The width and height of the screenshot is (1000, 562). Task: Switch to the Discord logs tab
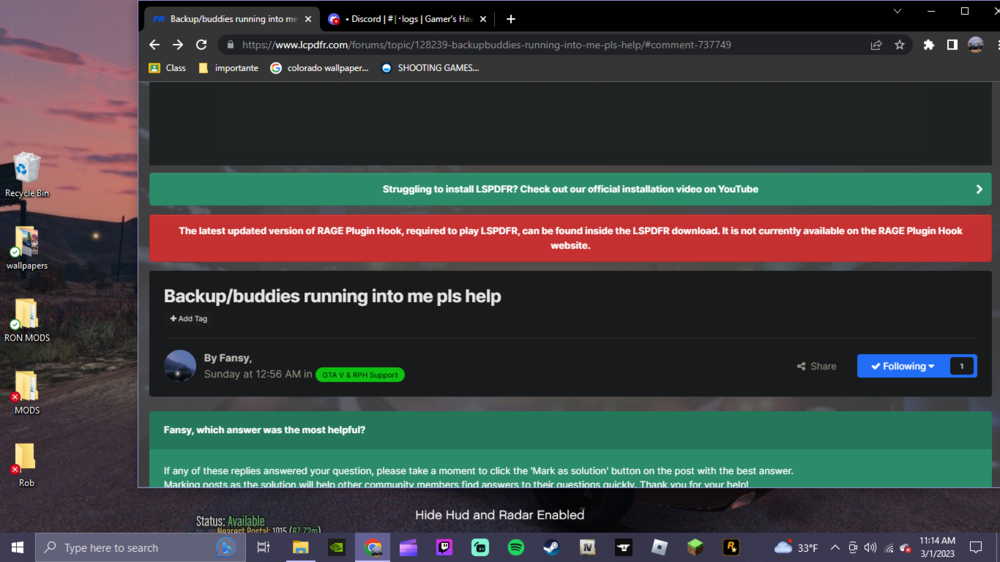[408, 19]
